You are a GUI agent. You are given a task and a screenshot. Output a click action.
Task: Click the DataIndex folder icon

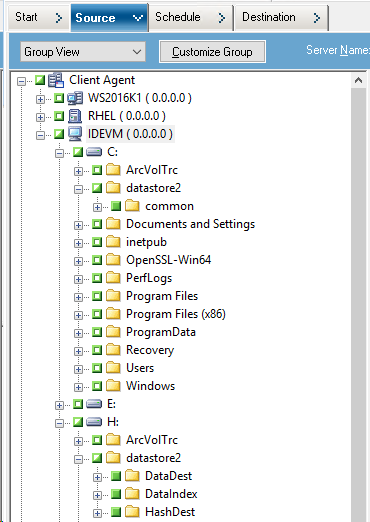tap(132, 494)
